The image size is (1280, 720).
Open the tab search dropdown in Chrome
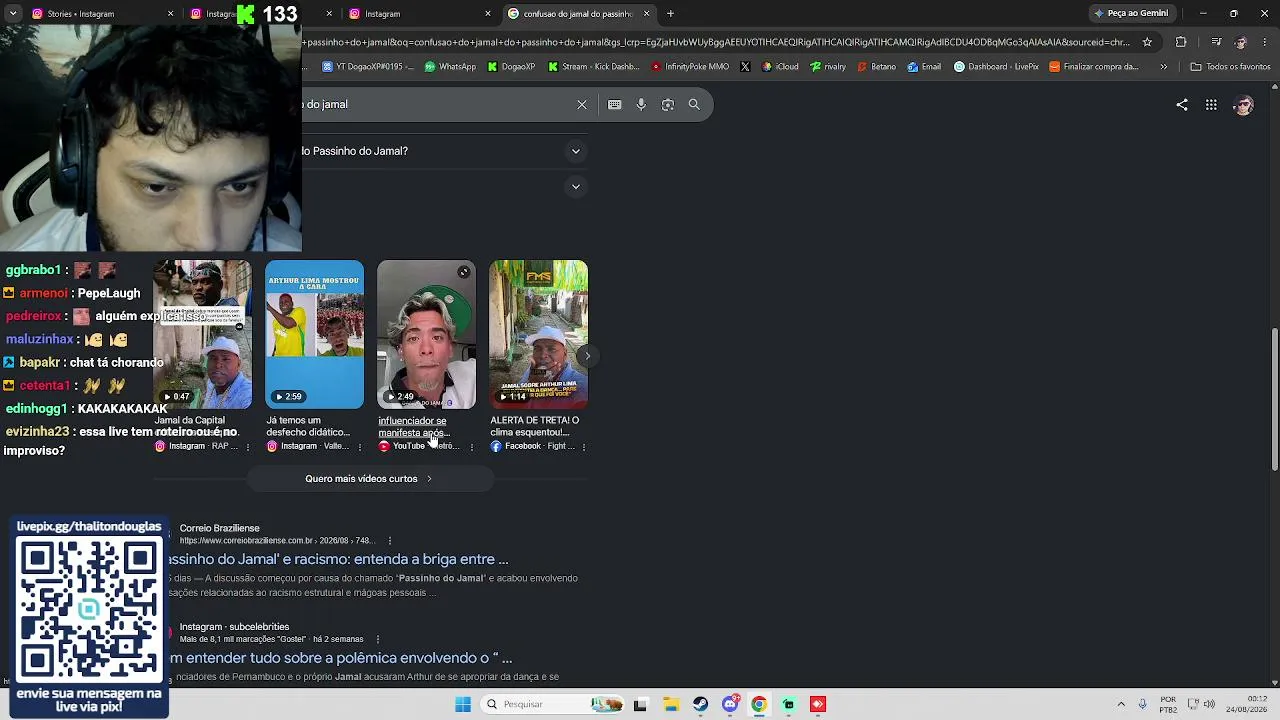pyautogui.click(x=13, y=14)
